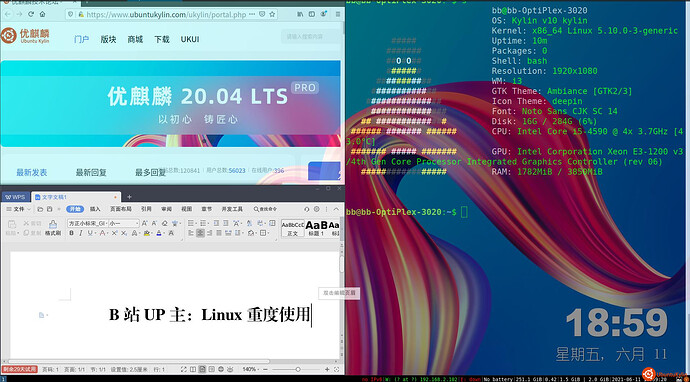The height and width of the screenshot is (382, 690).
Task: Open the WPS 文件 menu
Action: point(18,209)
